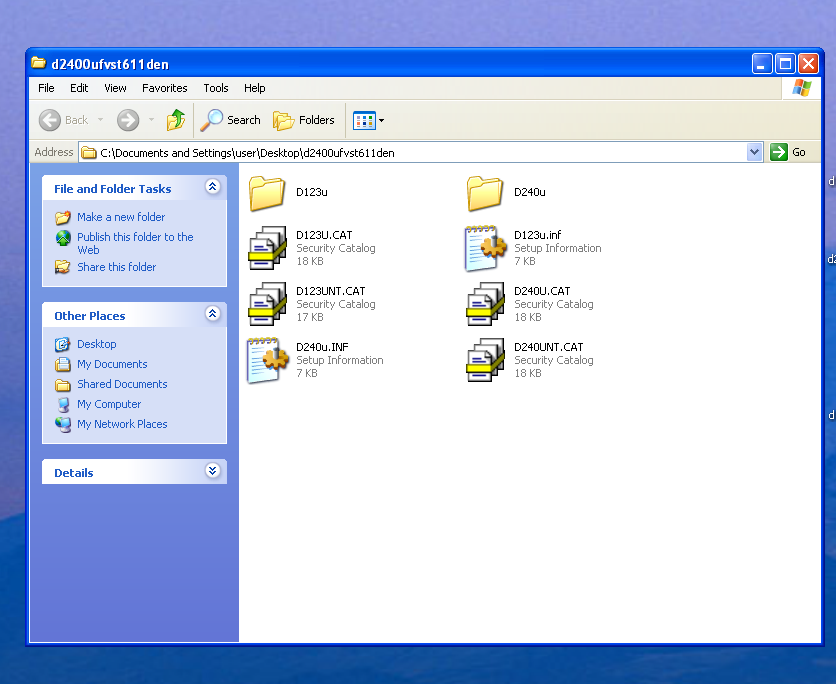The height and width of the screenshot is (684, 836).
Task: Open the File menu
Action: [x=46, y=88]
